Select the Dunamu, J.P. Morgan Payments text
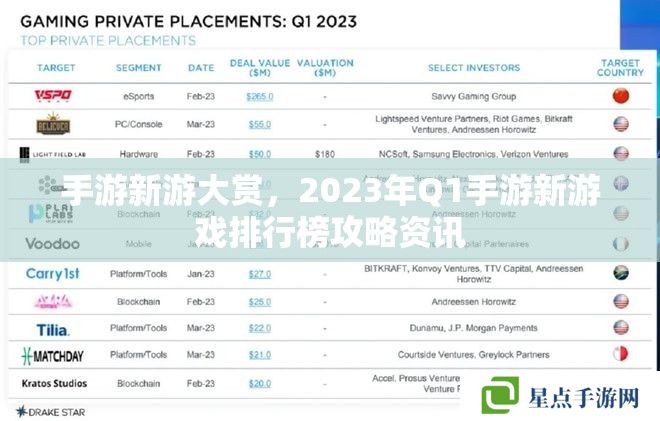 click(474, 328)
